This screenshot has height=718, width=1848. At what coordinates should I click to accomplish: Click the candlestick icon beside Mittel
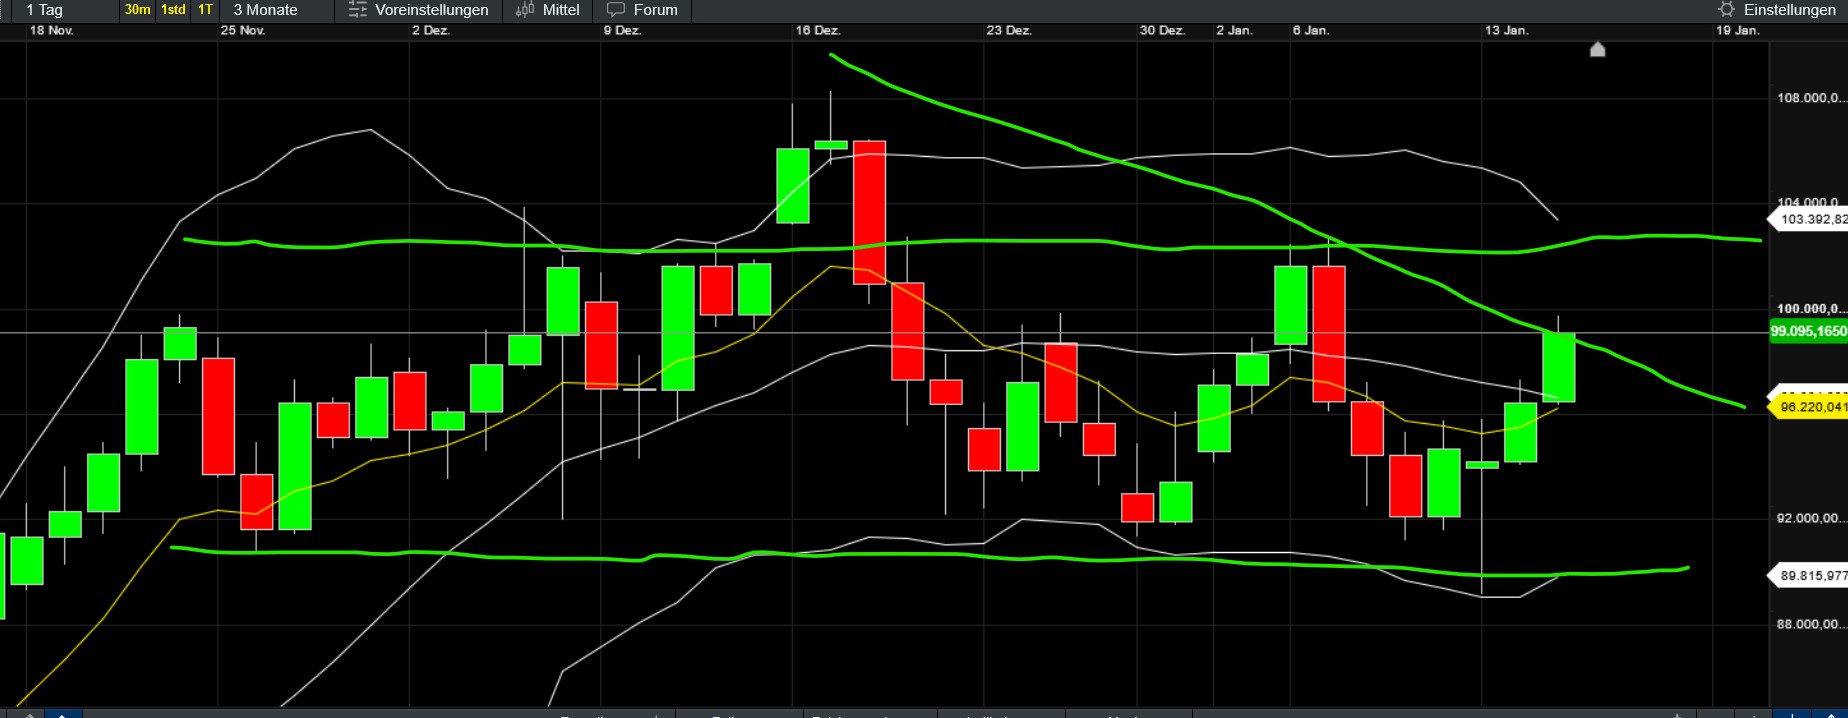(x=525, y=10)
